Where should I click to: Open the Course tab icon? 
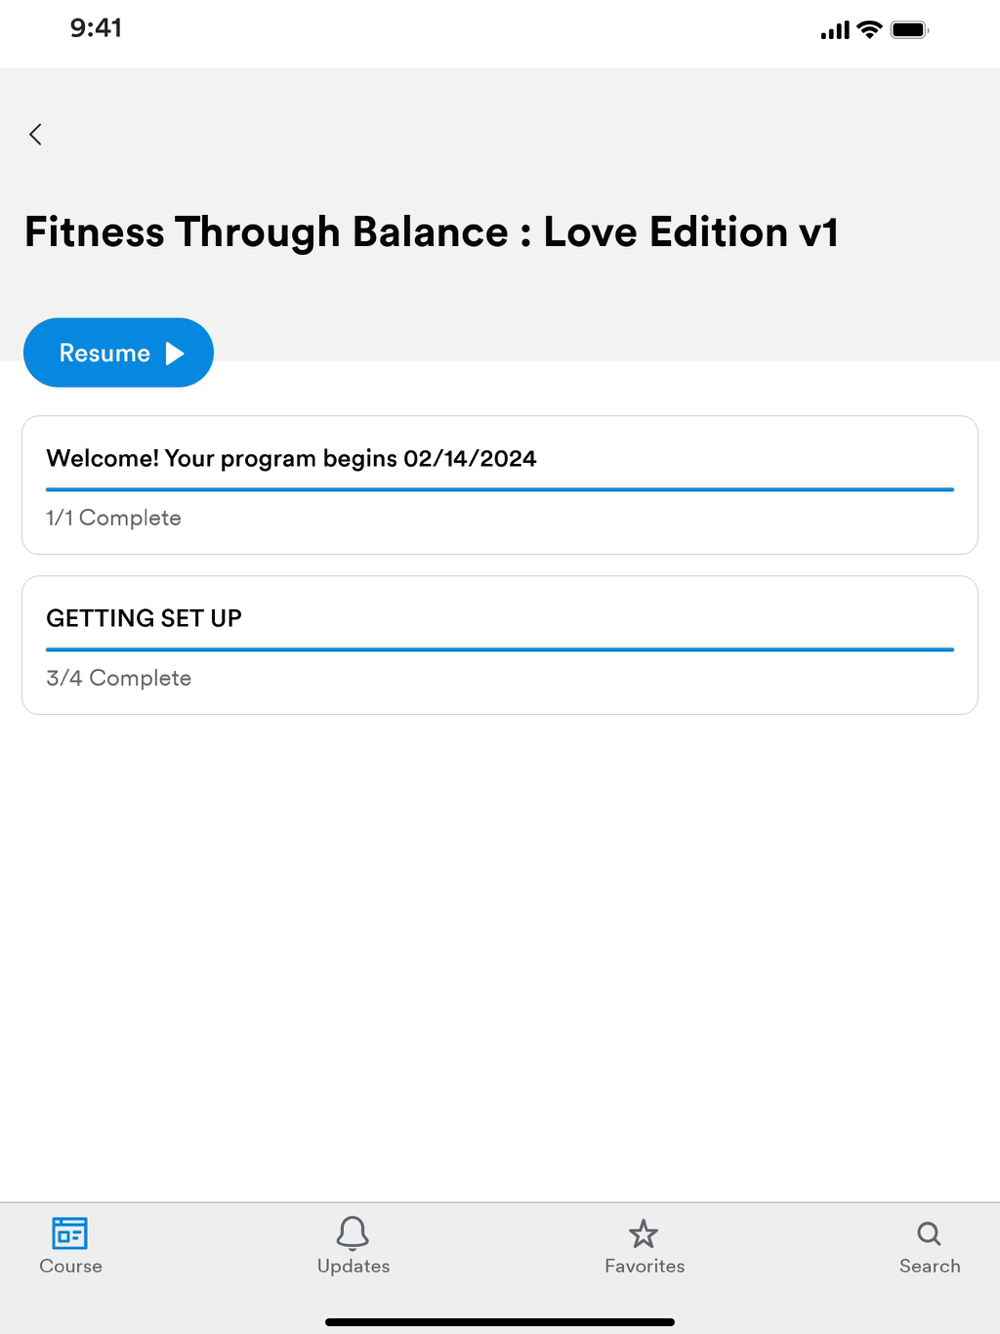70,1232
